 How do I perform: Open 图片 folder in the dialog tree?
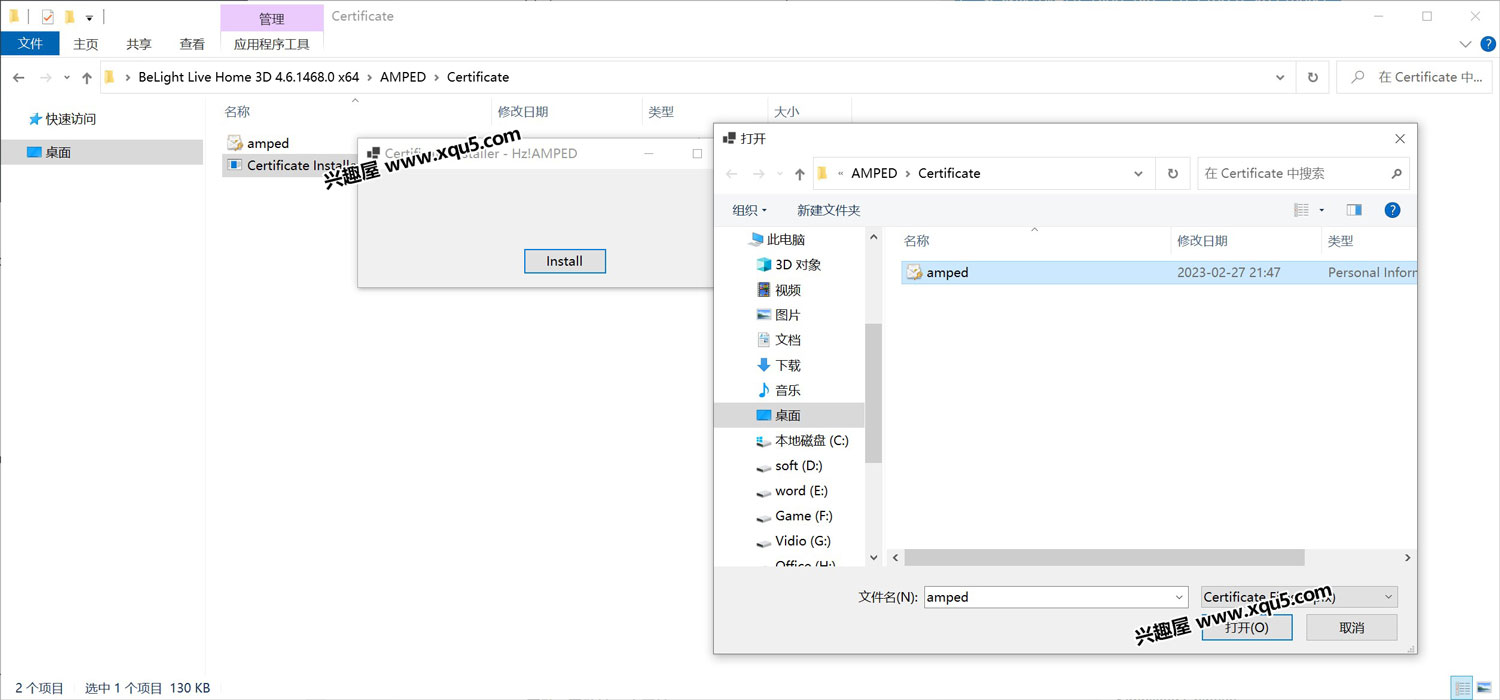[x=779, y=315]
